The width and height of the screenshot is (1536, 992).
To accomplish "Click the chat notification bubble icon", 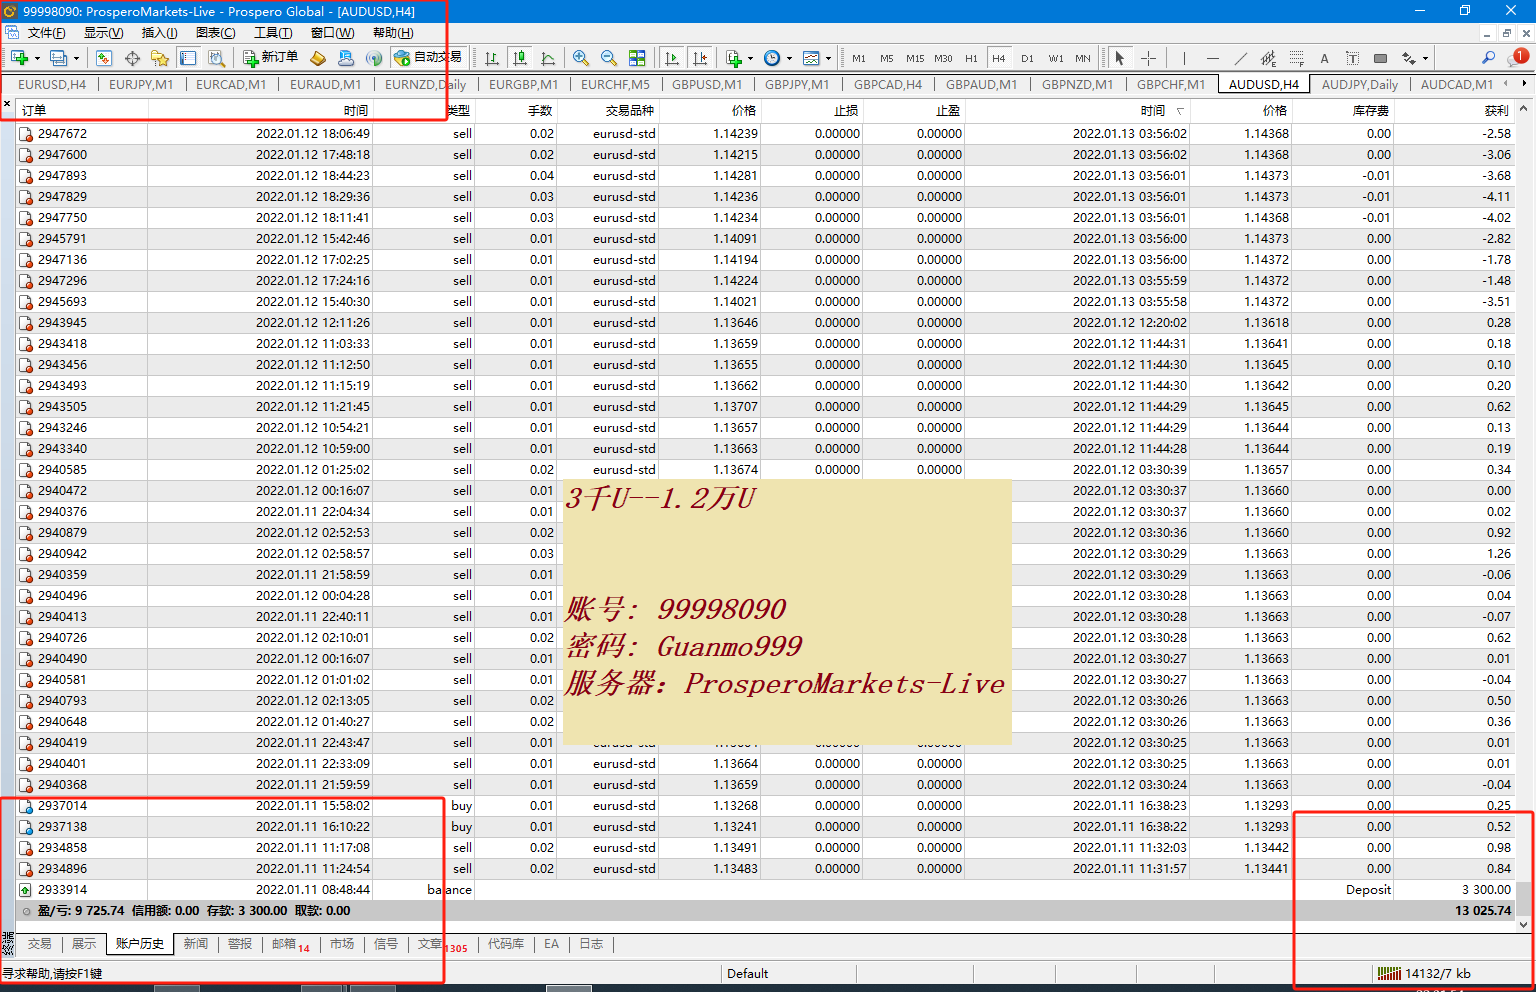I will pos(1518,58).
